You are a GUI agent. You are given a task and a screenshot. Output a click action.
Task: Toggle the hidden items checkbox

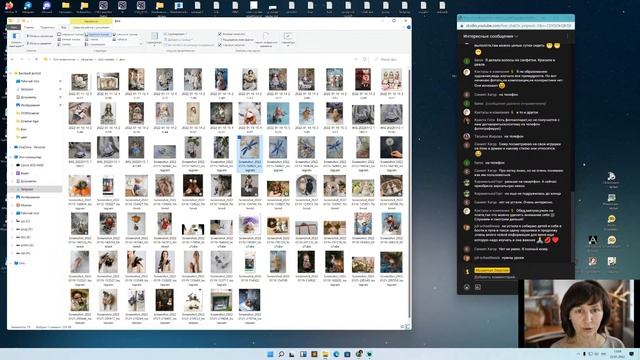click(232, 45)
